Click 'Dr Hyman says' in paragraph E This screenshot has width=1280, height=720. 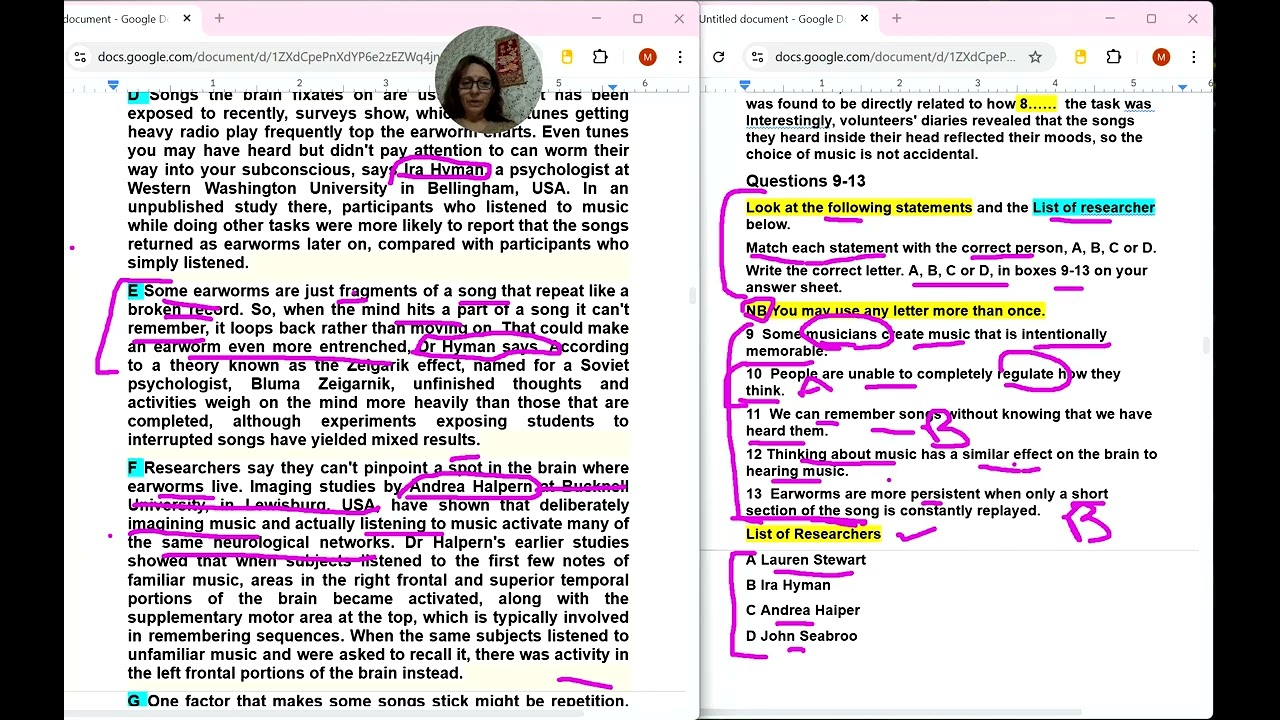click(478, 347)
